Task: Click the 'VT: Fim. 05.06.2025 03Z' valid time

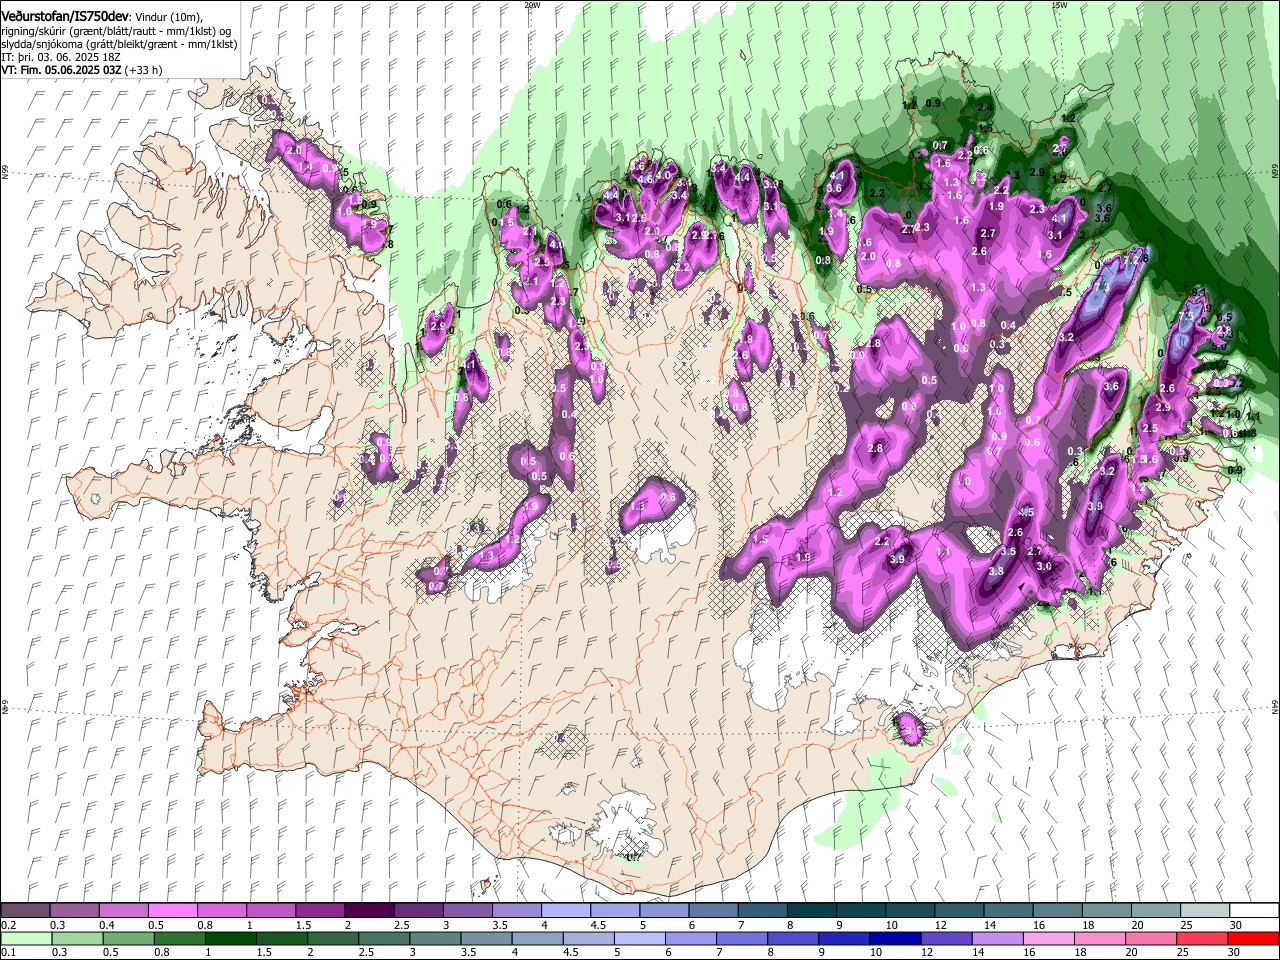Action: click(x=60, y=70)
